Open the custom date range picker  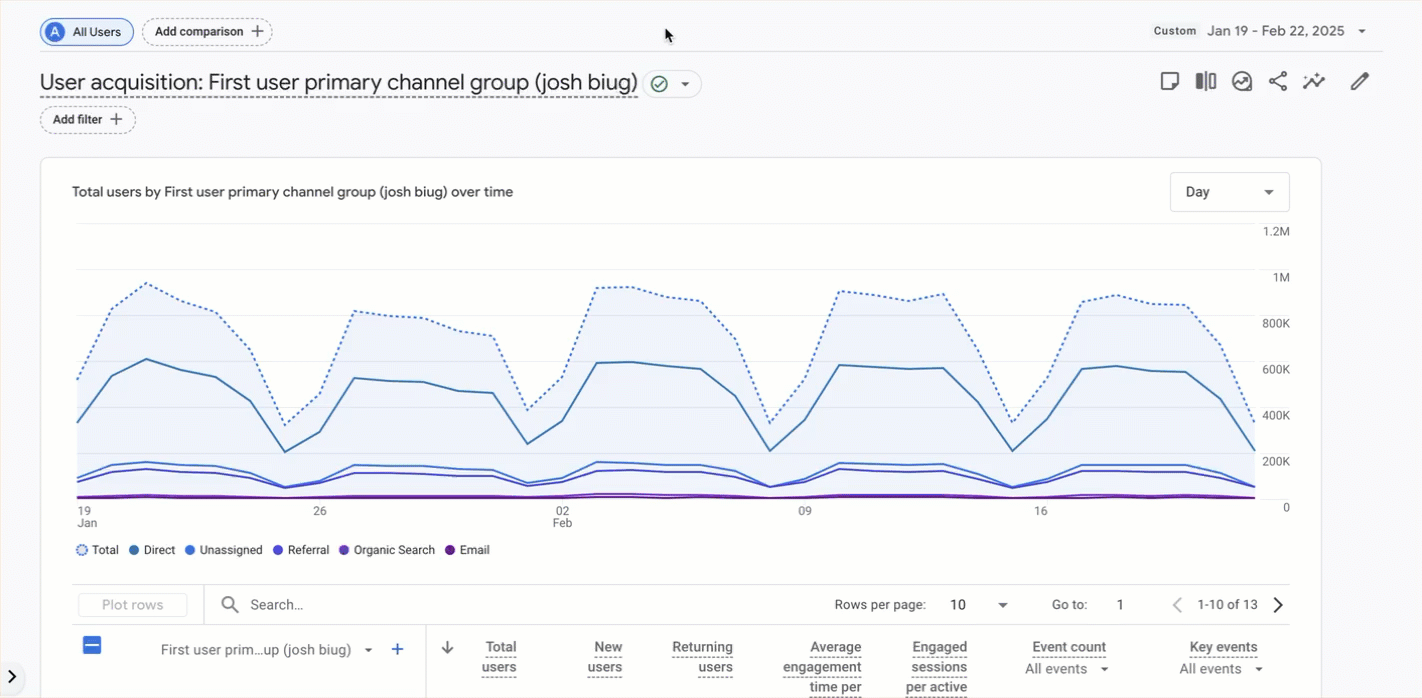[1262, 31]
